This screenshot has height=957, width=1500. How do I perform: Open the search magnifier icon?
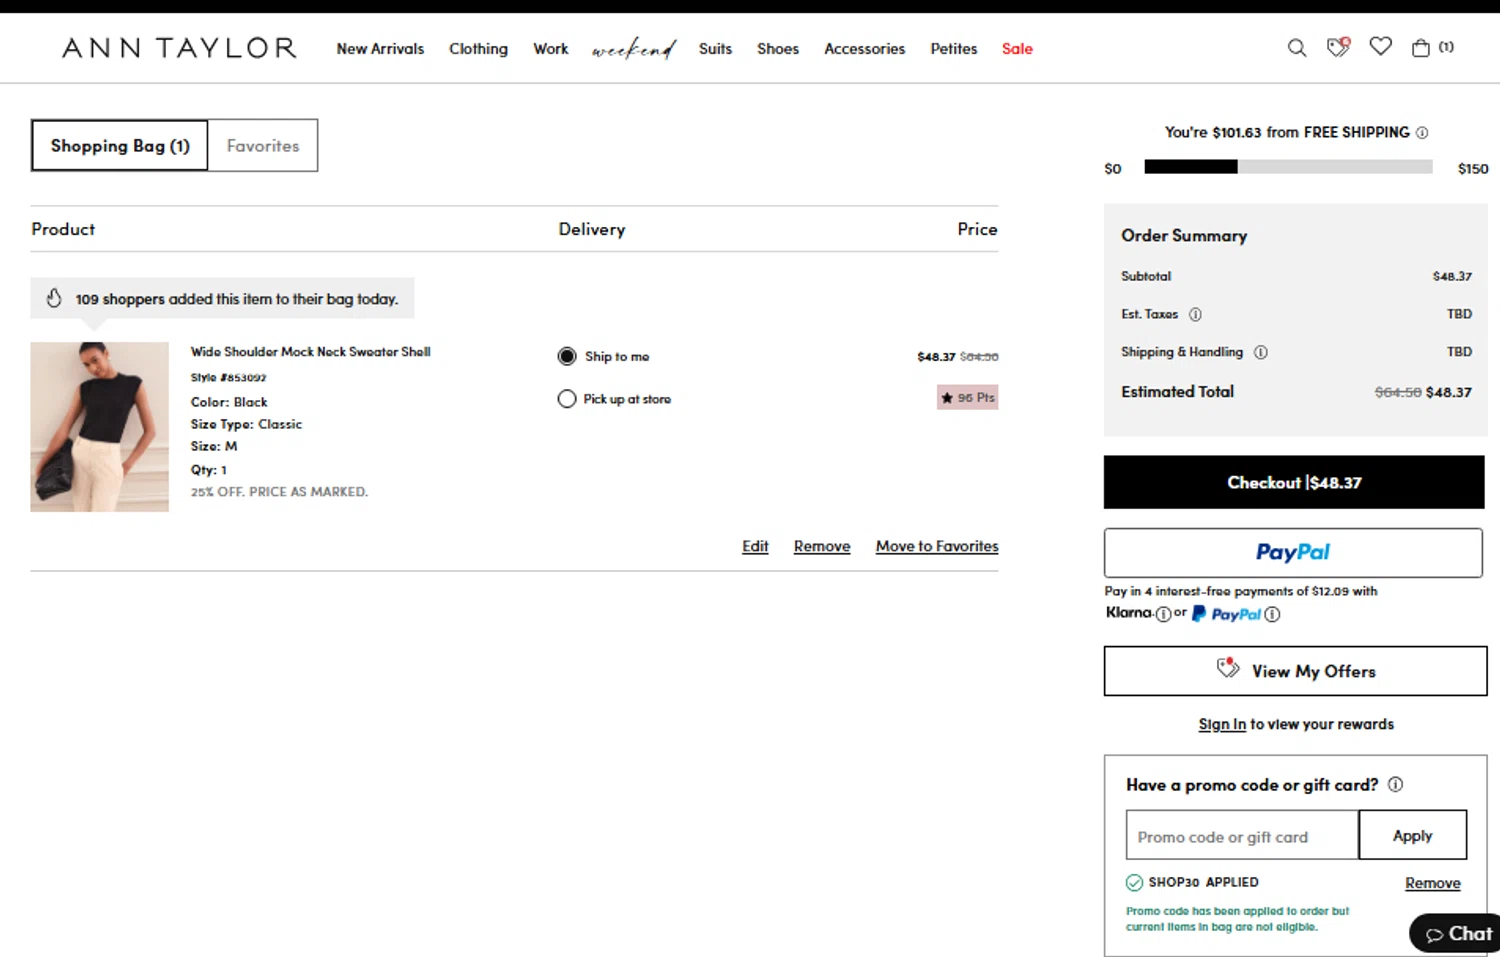pyautogui.click(x=1297, y=48)
